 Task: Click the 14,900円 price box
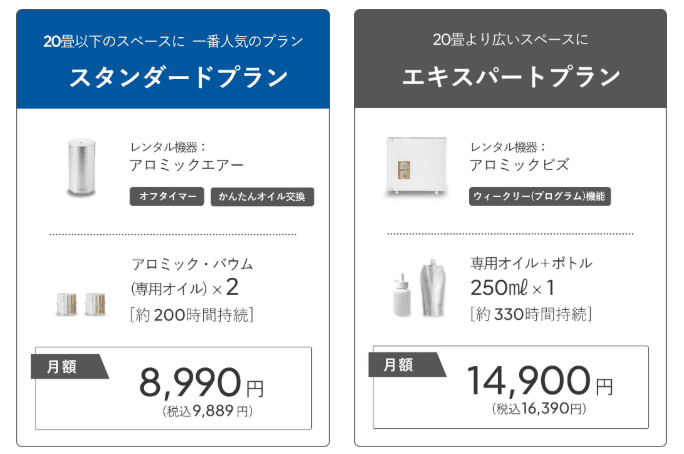pos(511,387)
